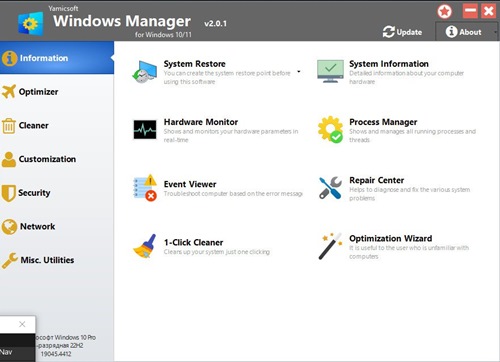Click the Customization person icon
The width and height of the screenshot is (500, 362).
click(9, 159)
